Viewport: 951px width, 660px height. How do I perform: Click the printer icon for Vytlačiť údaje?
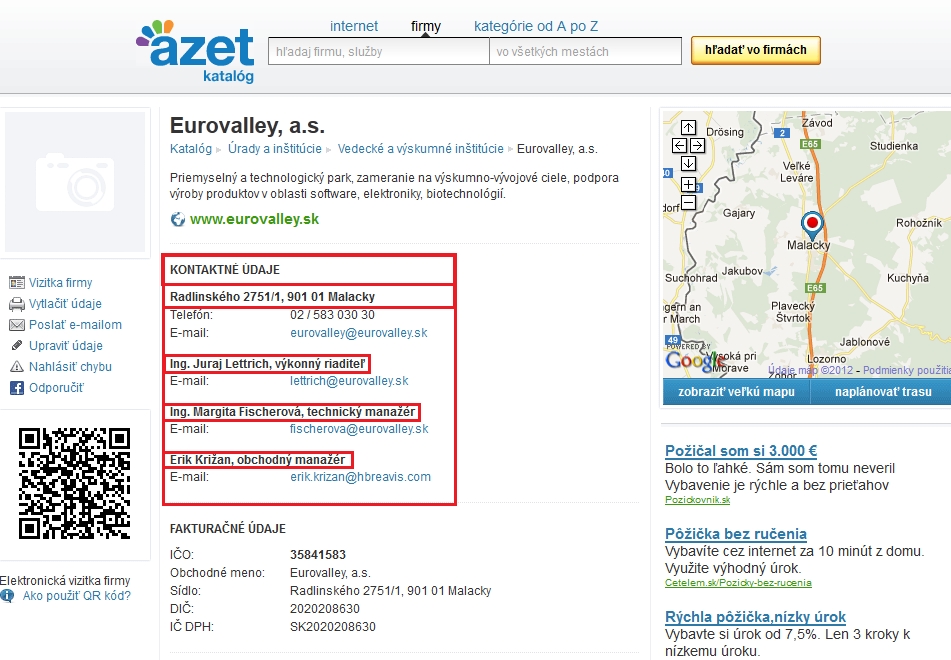pos(17,304)
